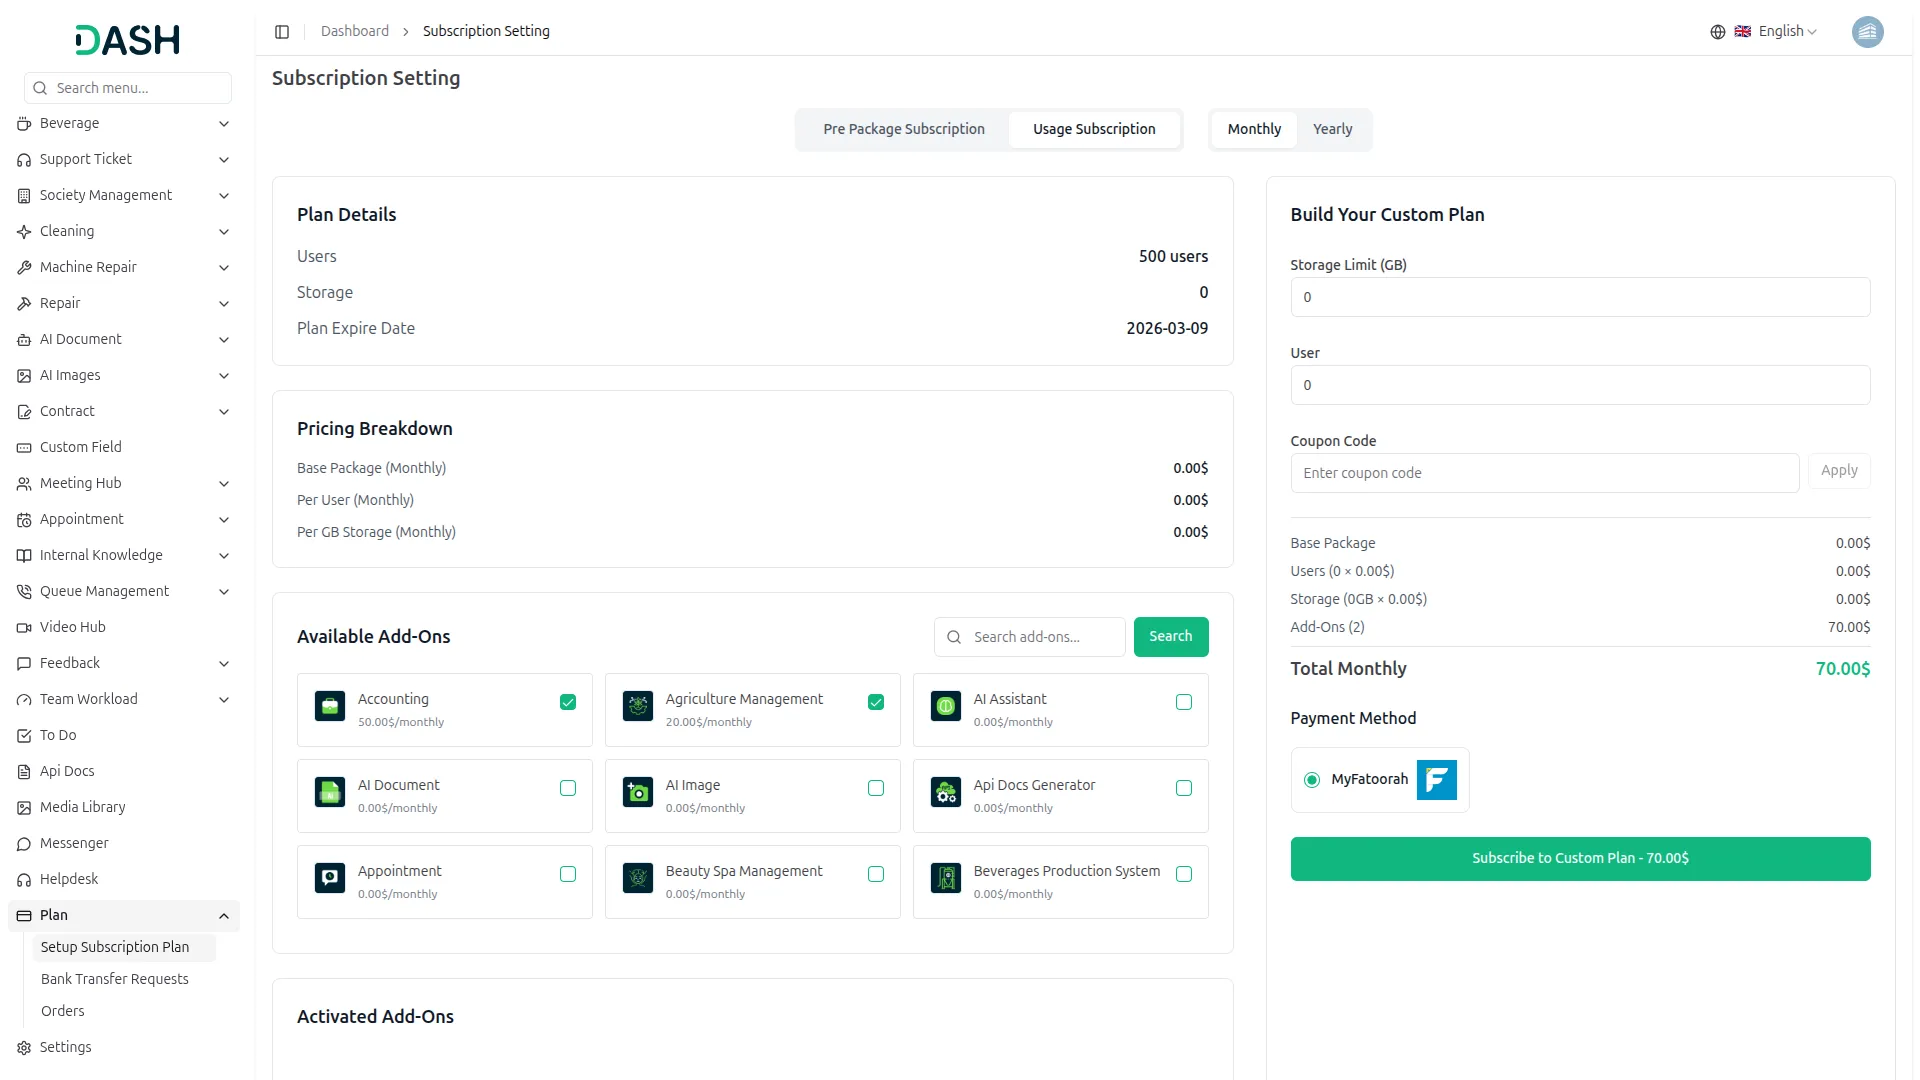Screen dimensions: 1920x1080
Task: Uncheck the Accounting add-on checkbox
Action: point(568,702)
